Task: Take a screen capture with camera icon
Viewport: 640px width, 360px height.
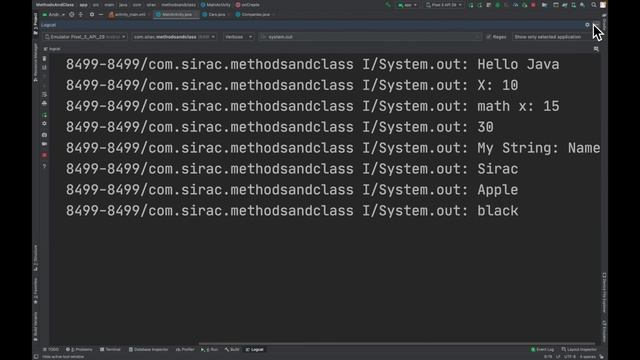Action: click(x=44, y=135)
